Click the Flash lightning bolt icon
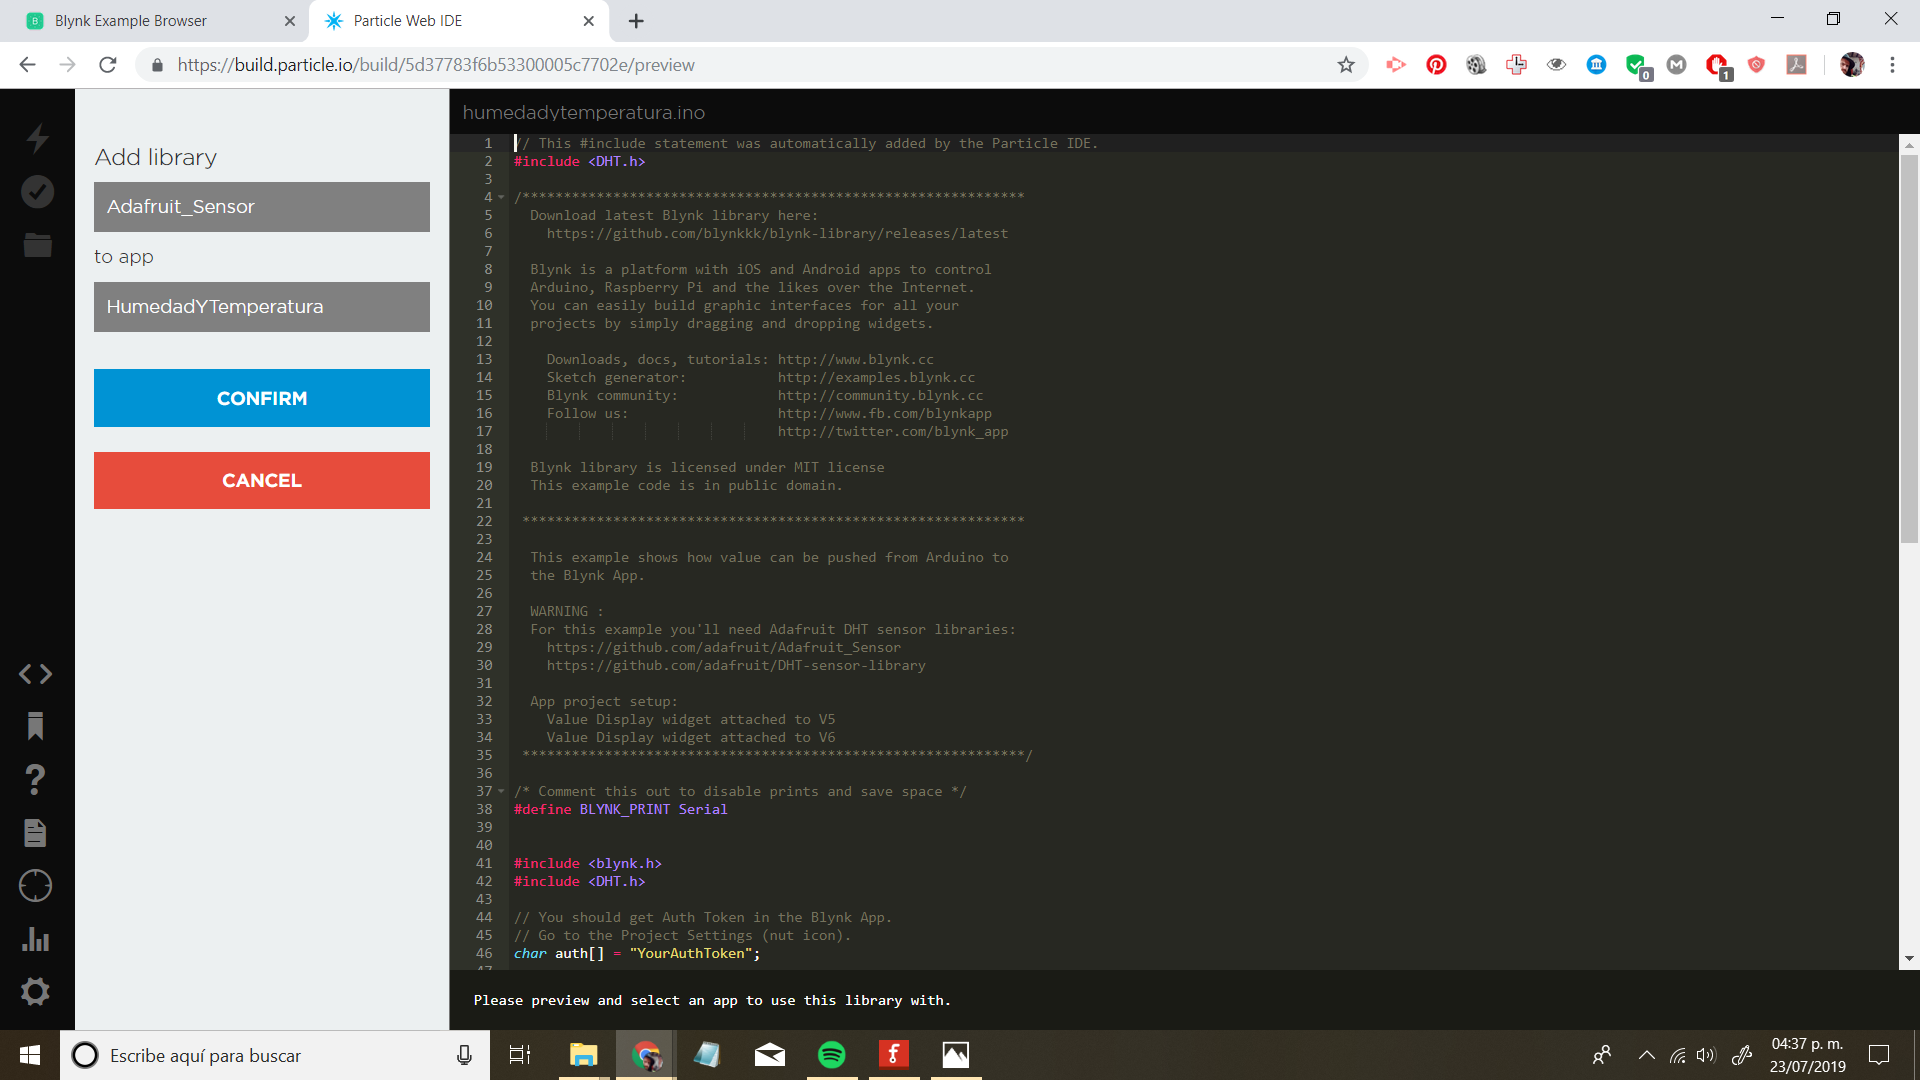Viewport: 1920px width, 1080px height. (37, 138)
